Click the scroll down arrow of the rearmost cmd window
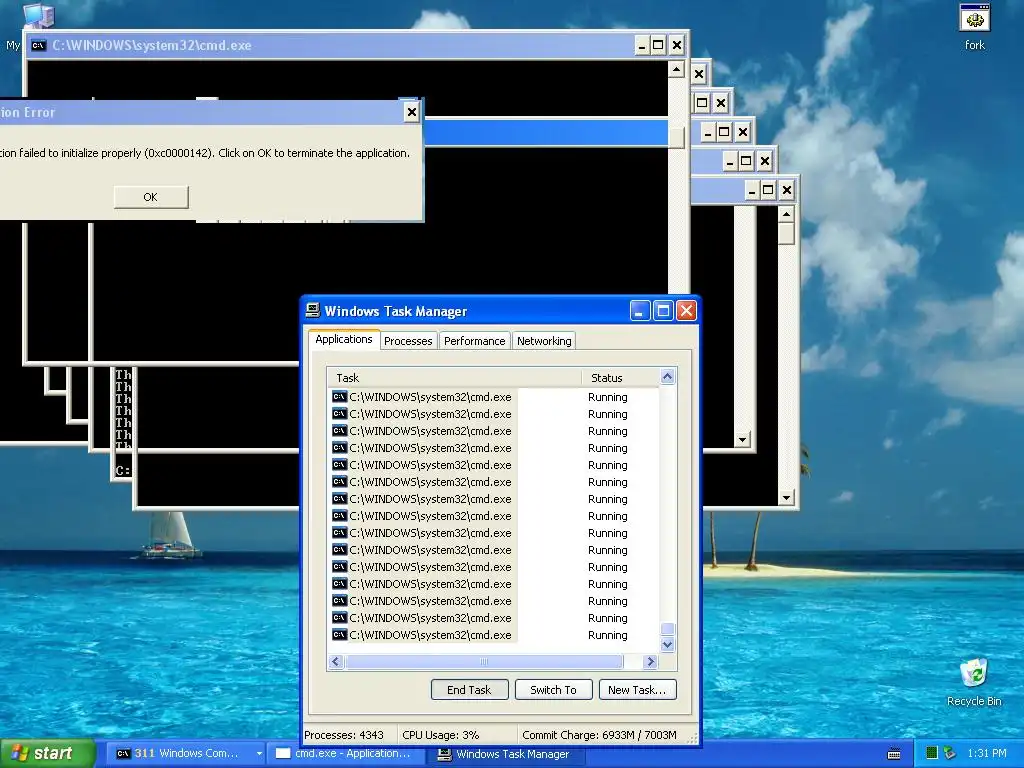Screen dimensions: 1024x768 tap(786, 498)
